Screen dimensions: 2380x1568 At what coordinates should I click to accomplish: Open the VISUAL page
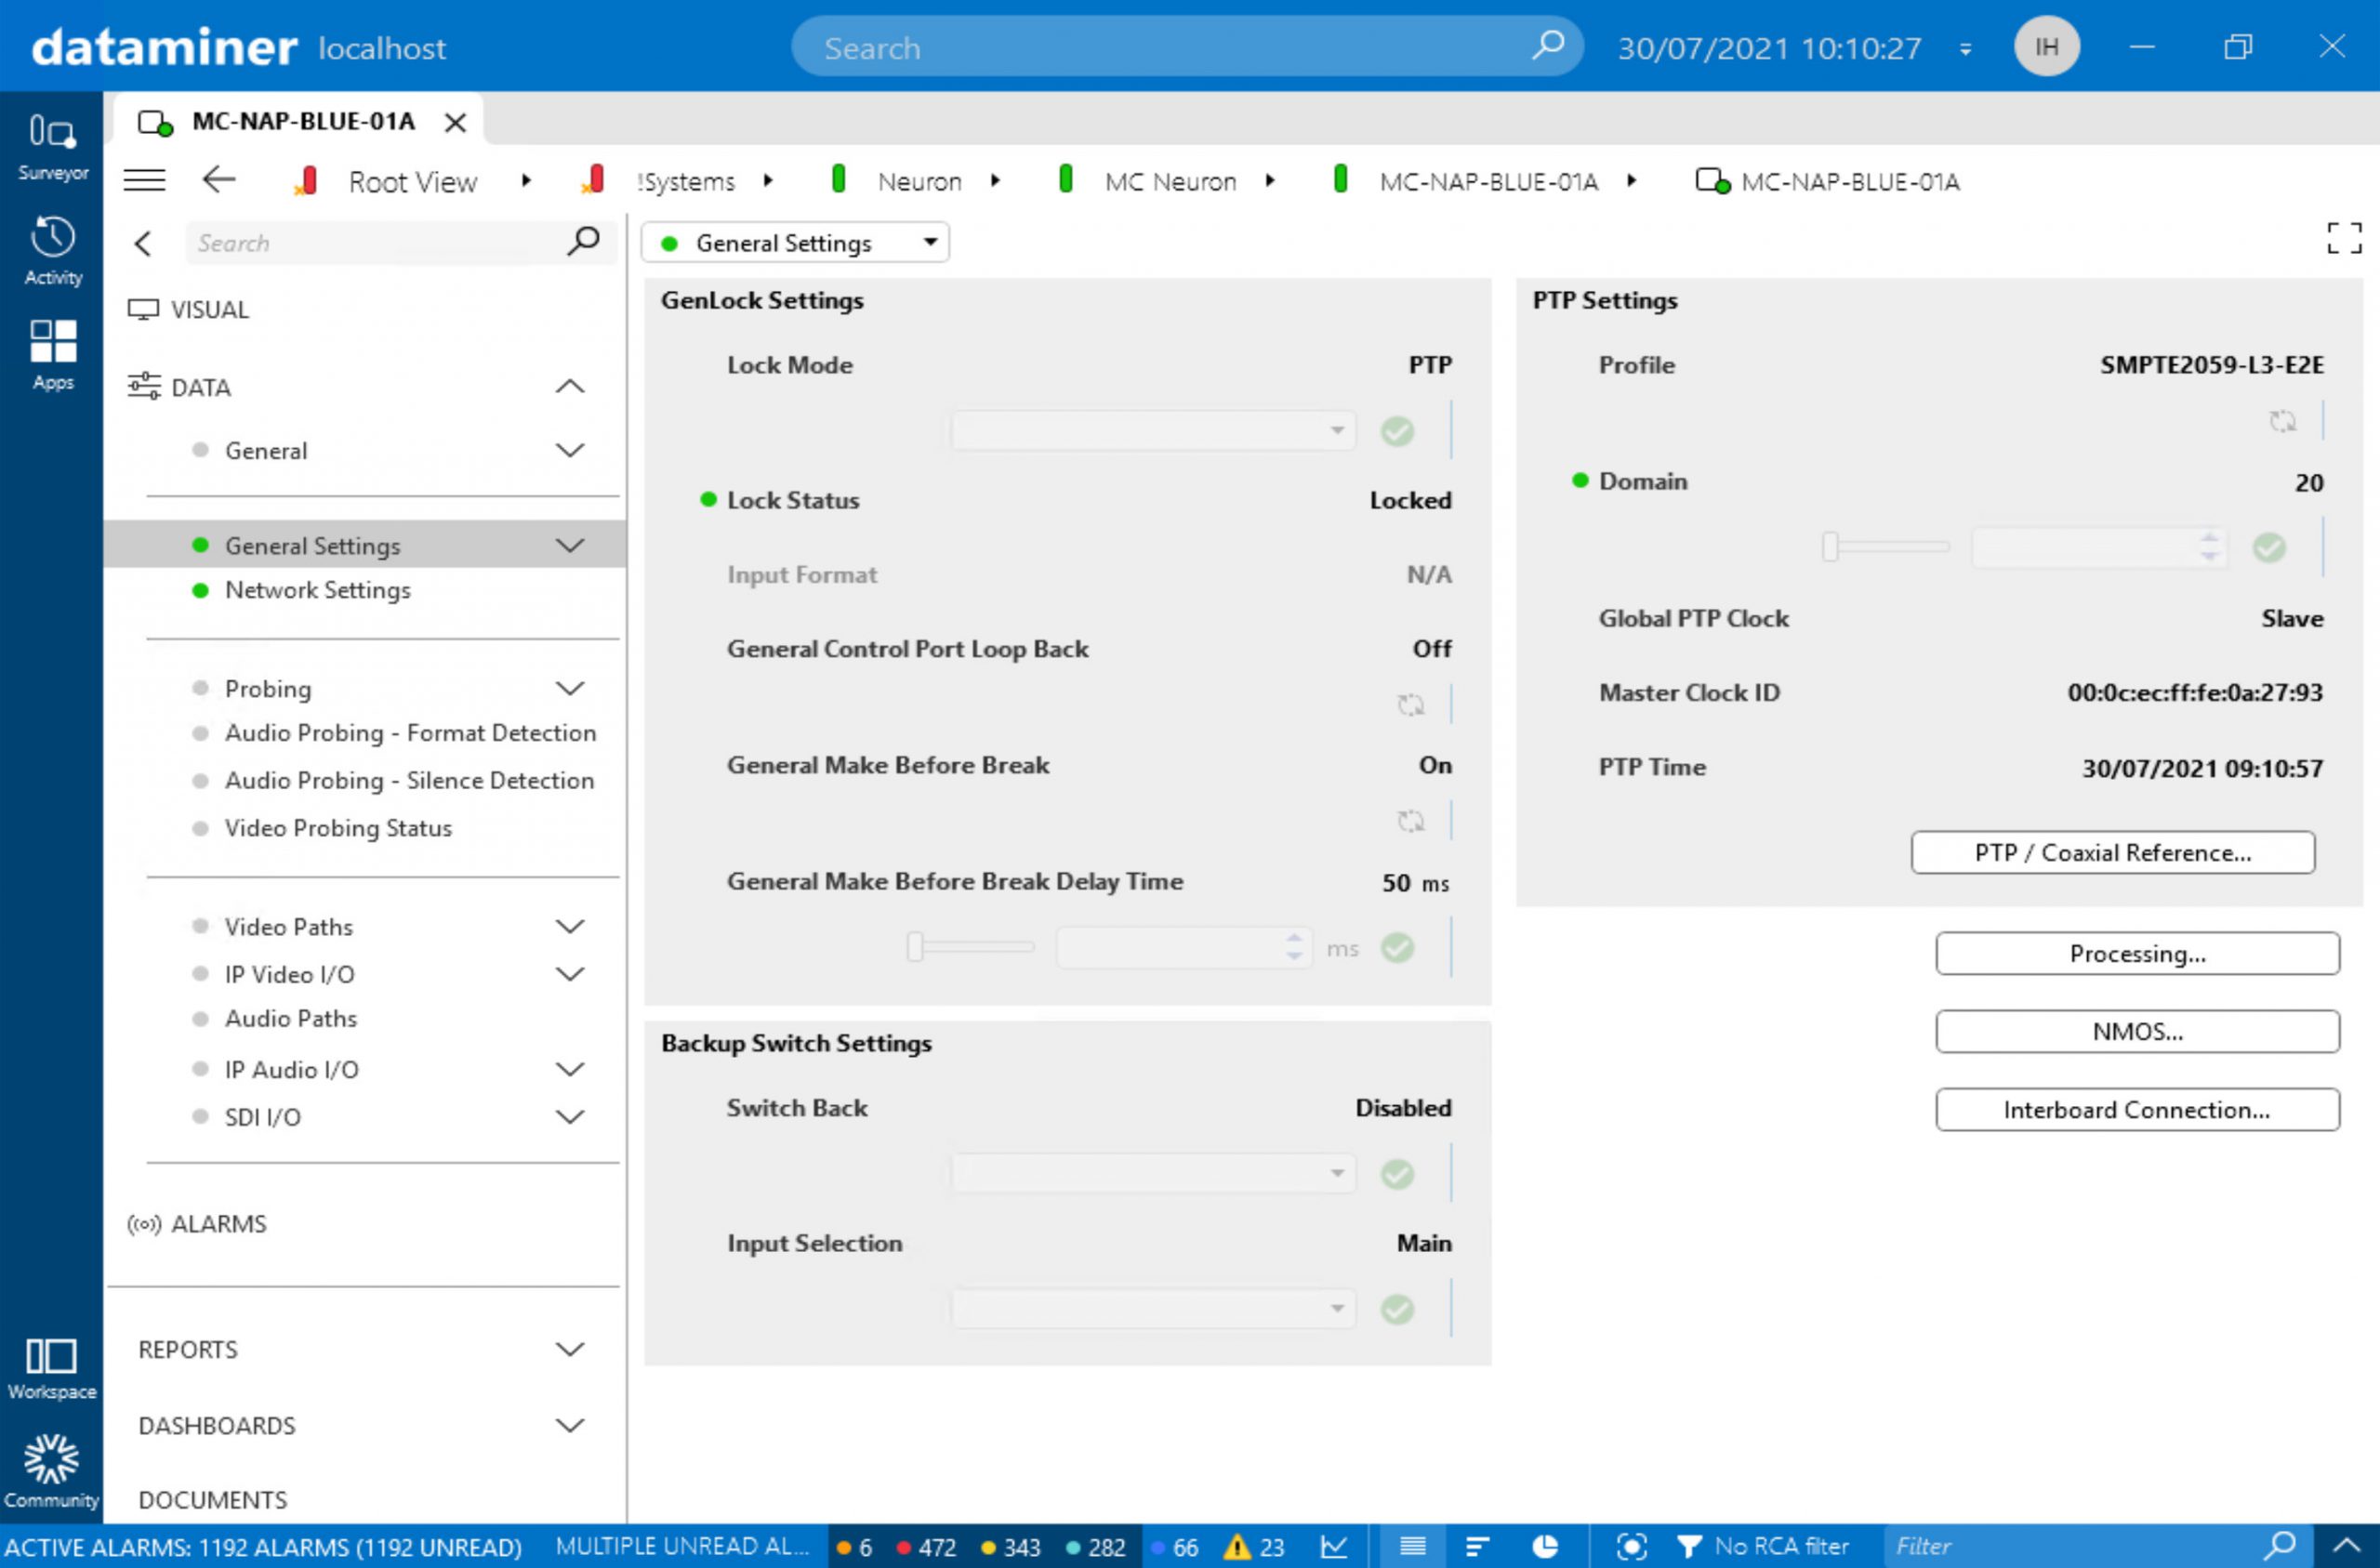point(208,309)
